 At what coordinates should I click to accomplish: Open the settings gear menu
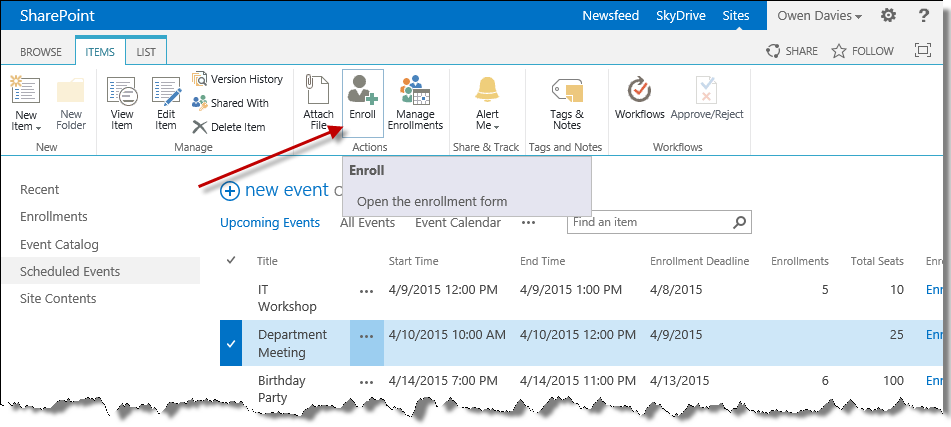888,15
